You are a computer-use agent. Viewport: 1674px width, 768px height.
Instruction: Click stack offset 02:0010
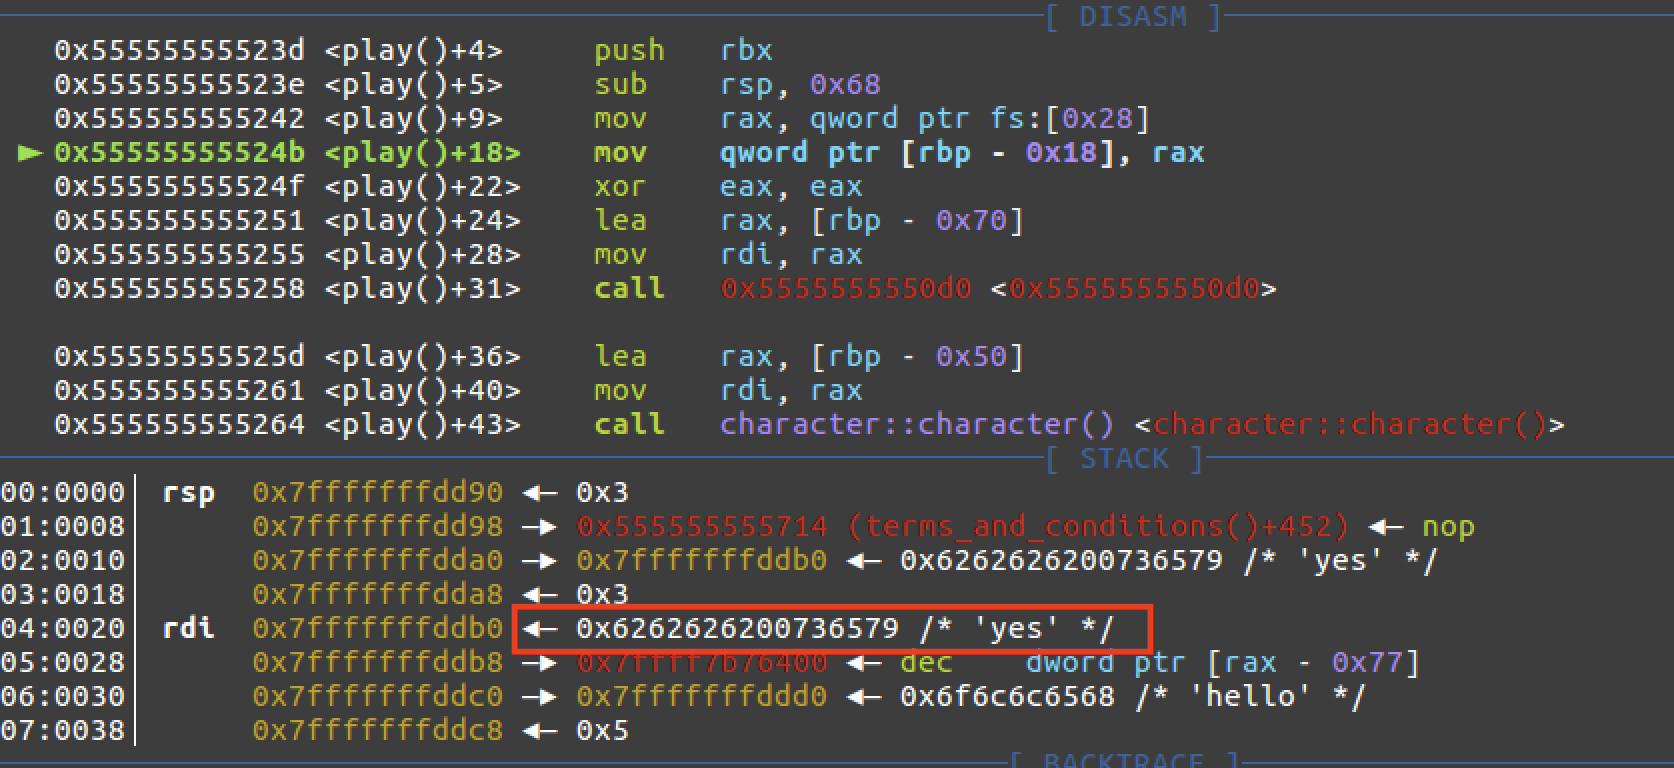[63, 560]
